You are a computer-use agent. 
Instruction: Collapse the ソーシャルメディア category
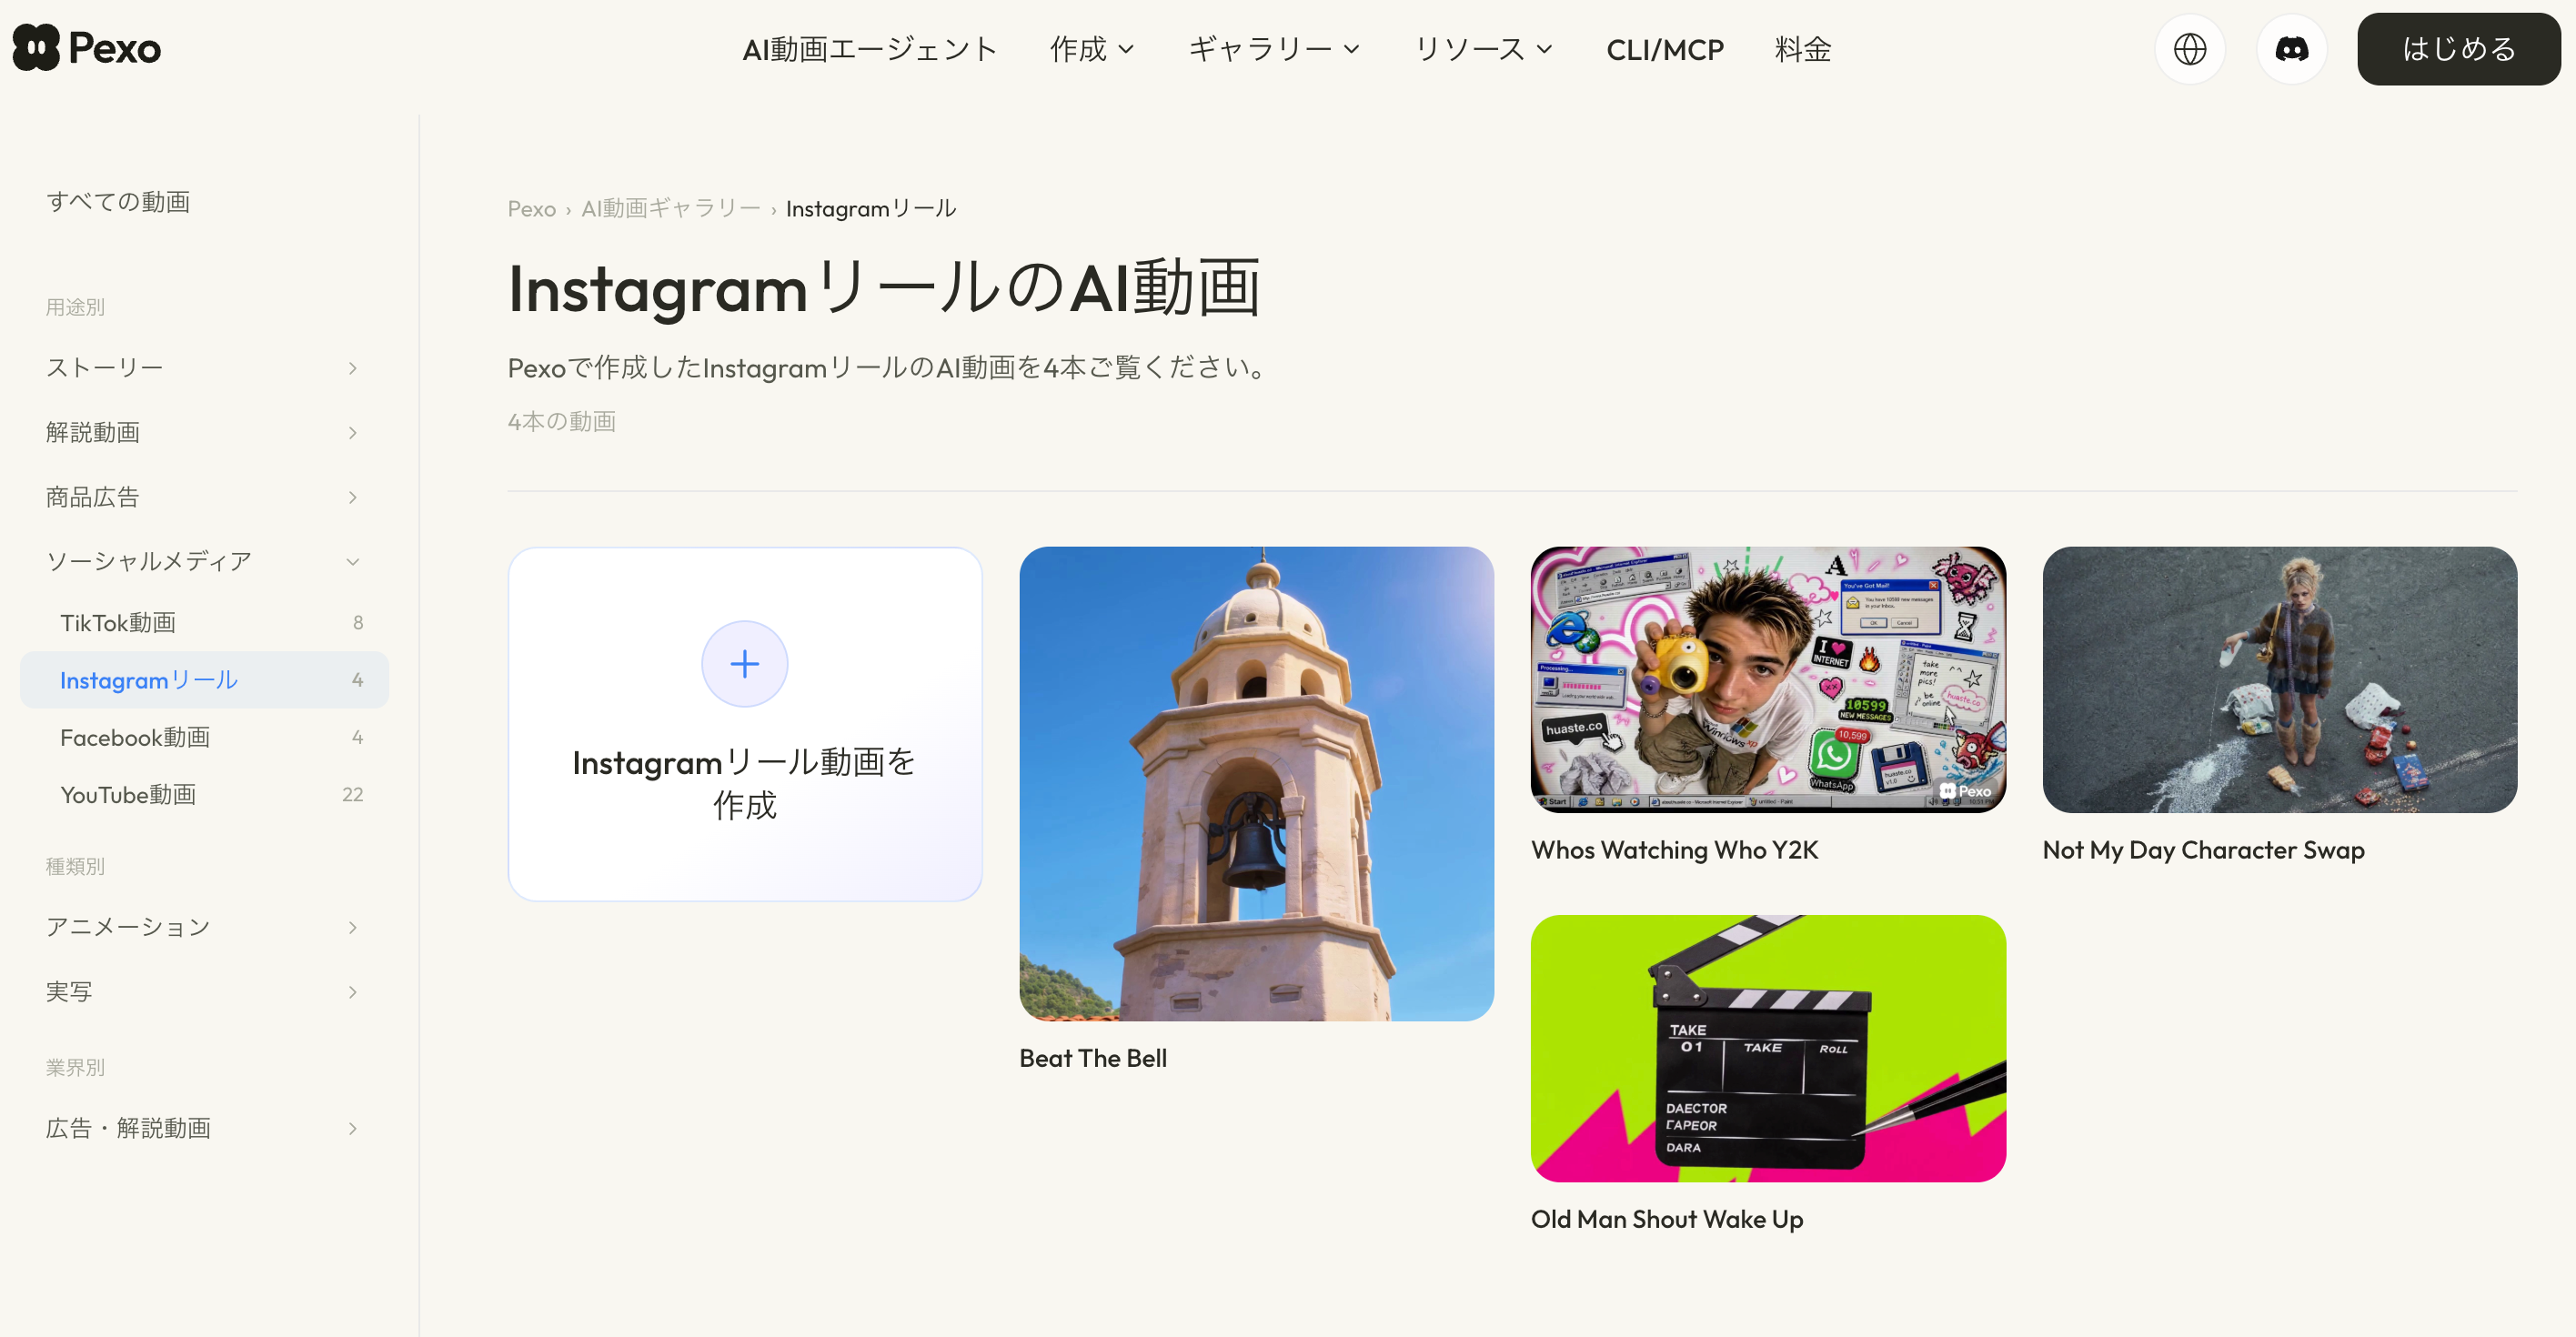[203, 561]
